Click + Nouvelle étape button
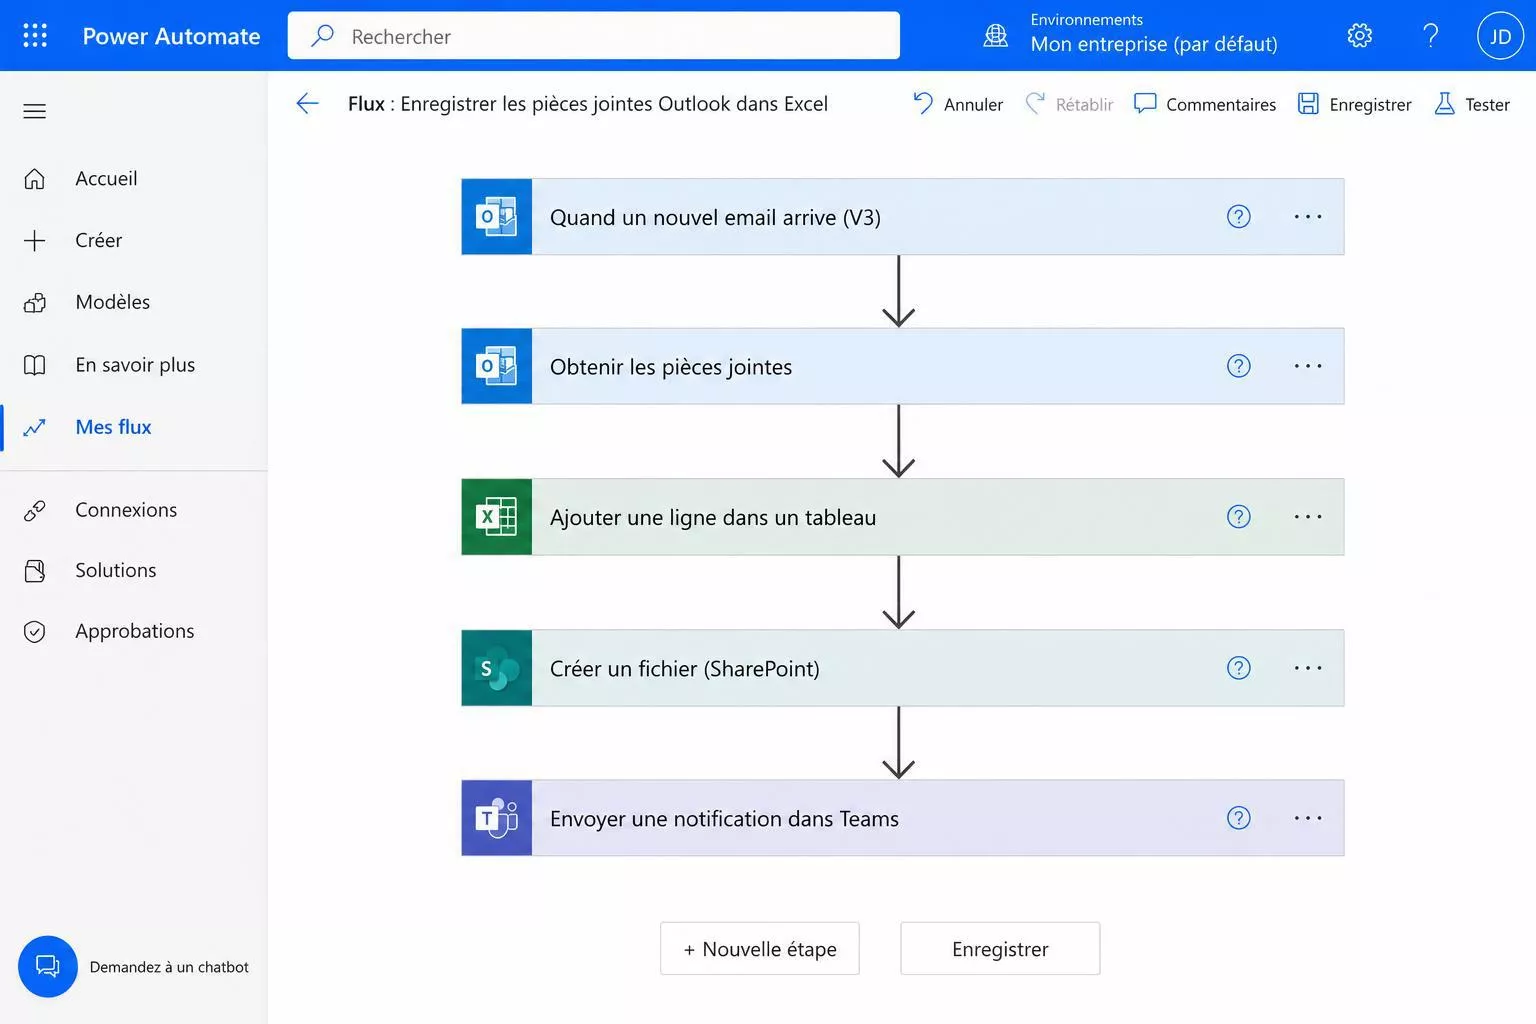The width and height of the screenshot is (1536, 1024). 760,949
